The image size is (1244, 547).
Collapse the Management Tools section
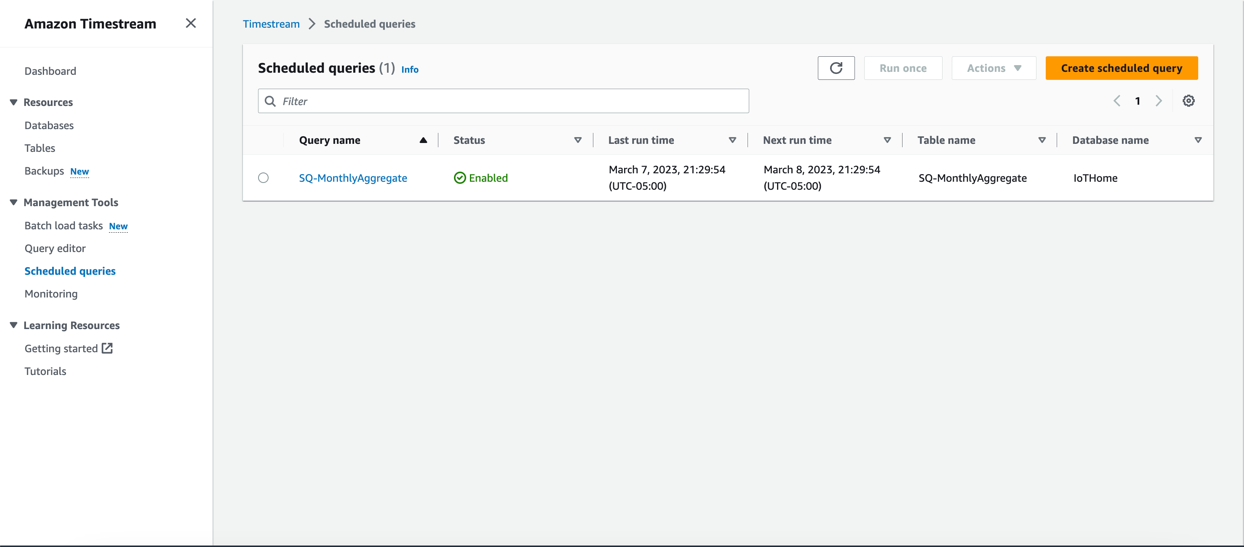(14, 202)
